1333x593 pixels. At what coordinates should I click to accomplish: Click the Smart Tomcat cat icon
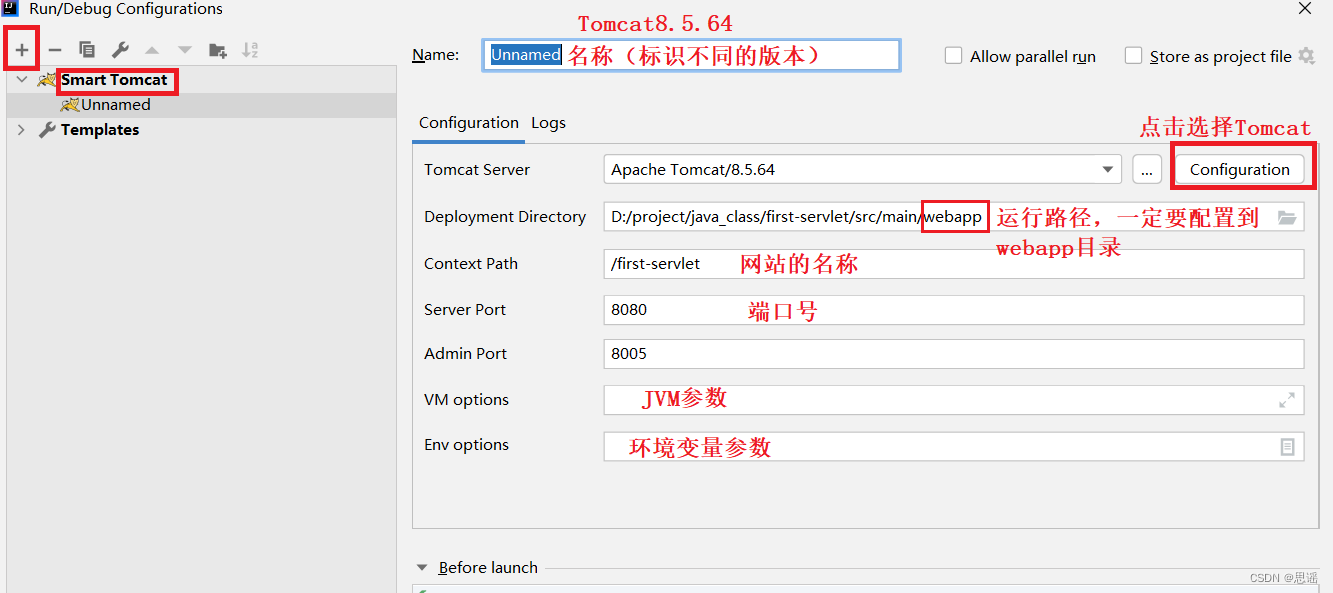click(x=47, y=80)
